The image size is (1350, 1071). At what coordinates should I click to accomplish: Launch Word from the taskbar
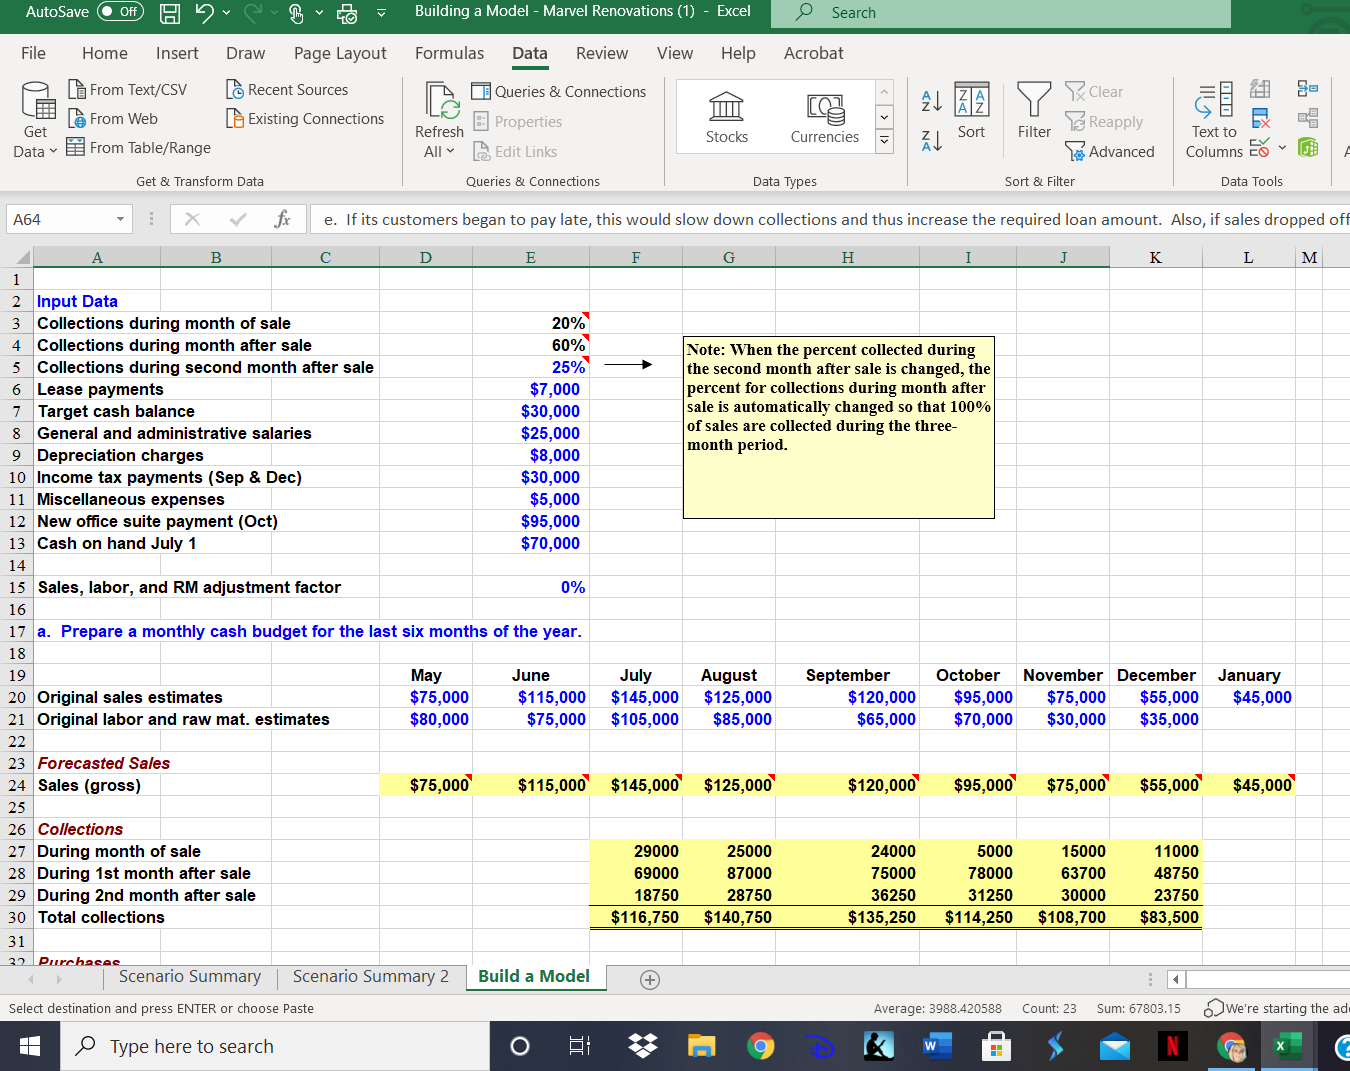coord(937,1046)
